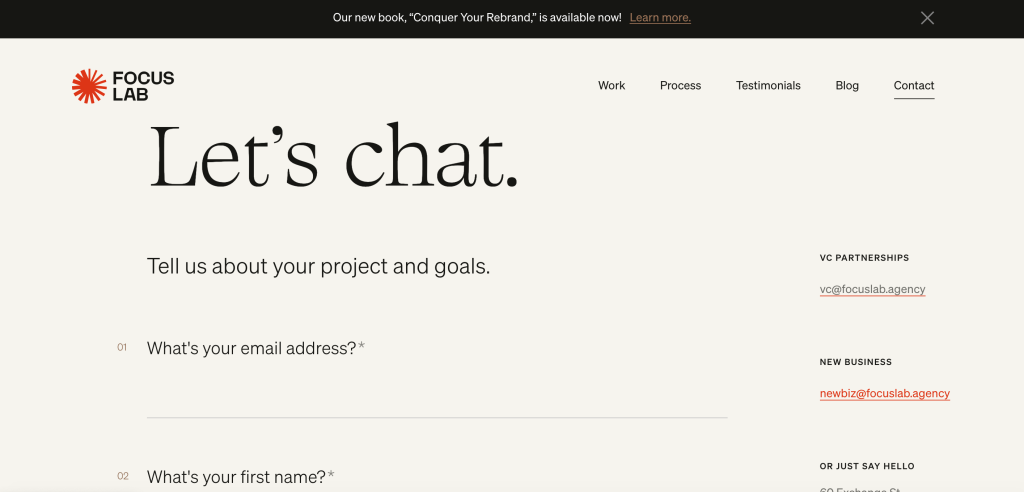The width and height of the screenshot is (1024, 492).
Task: Go to the Process nav item
Action: click(680, 86)
